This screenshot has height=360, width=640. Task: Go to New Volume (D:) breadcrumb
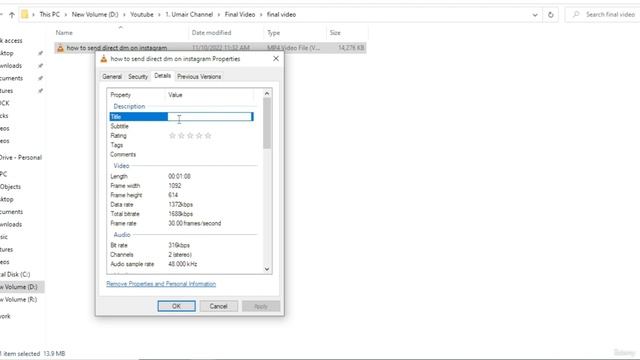(95, 14)
